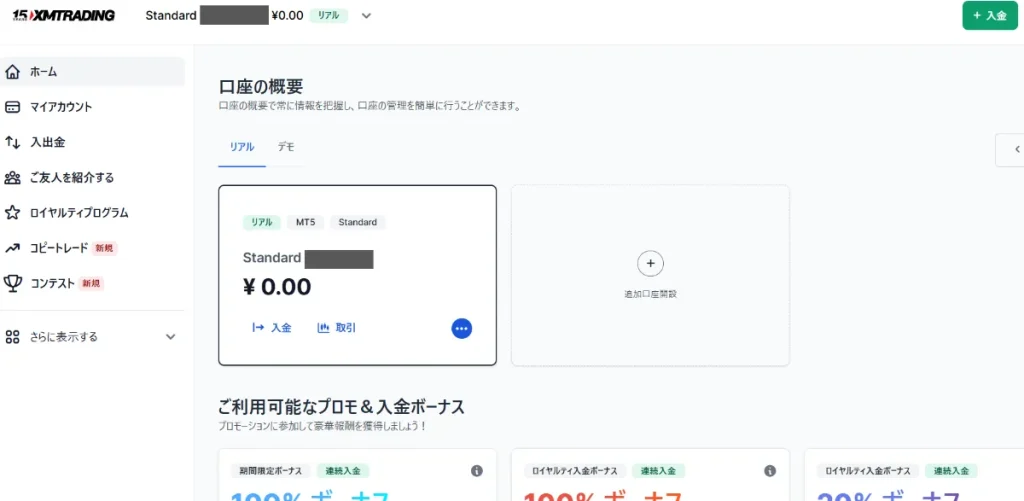Viewport: 1024px width, 501px height.
Task: Click the ¥ 0.00 balance on account card
Action: point(277,286)
